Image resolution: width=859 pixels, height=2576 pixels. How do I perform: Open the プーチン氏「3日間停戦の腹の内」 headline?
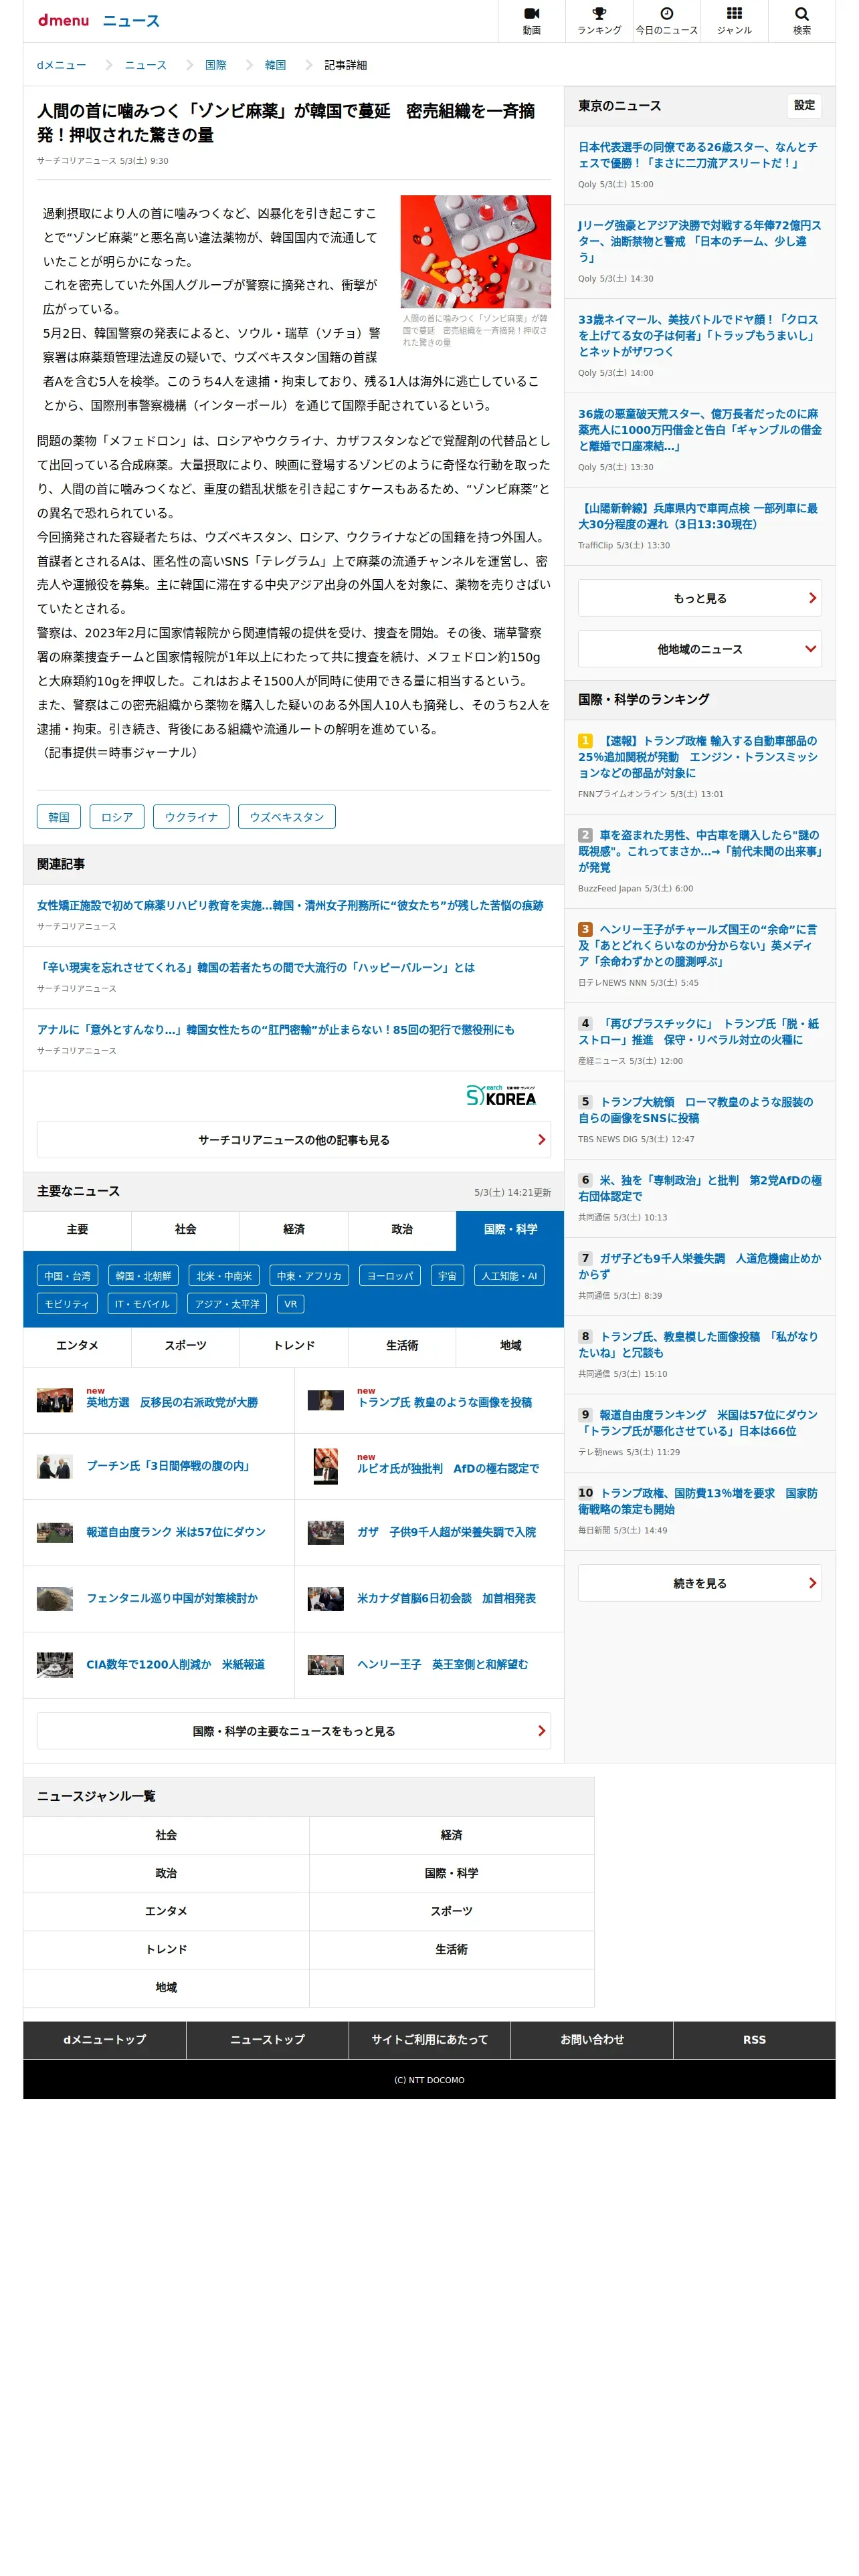[x=168, y=1466]
